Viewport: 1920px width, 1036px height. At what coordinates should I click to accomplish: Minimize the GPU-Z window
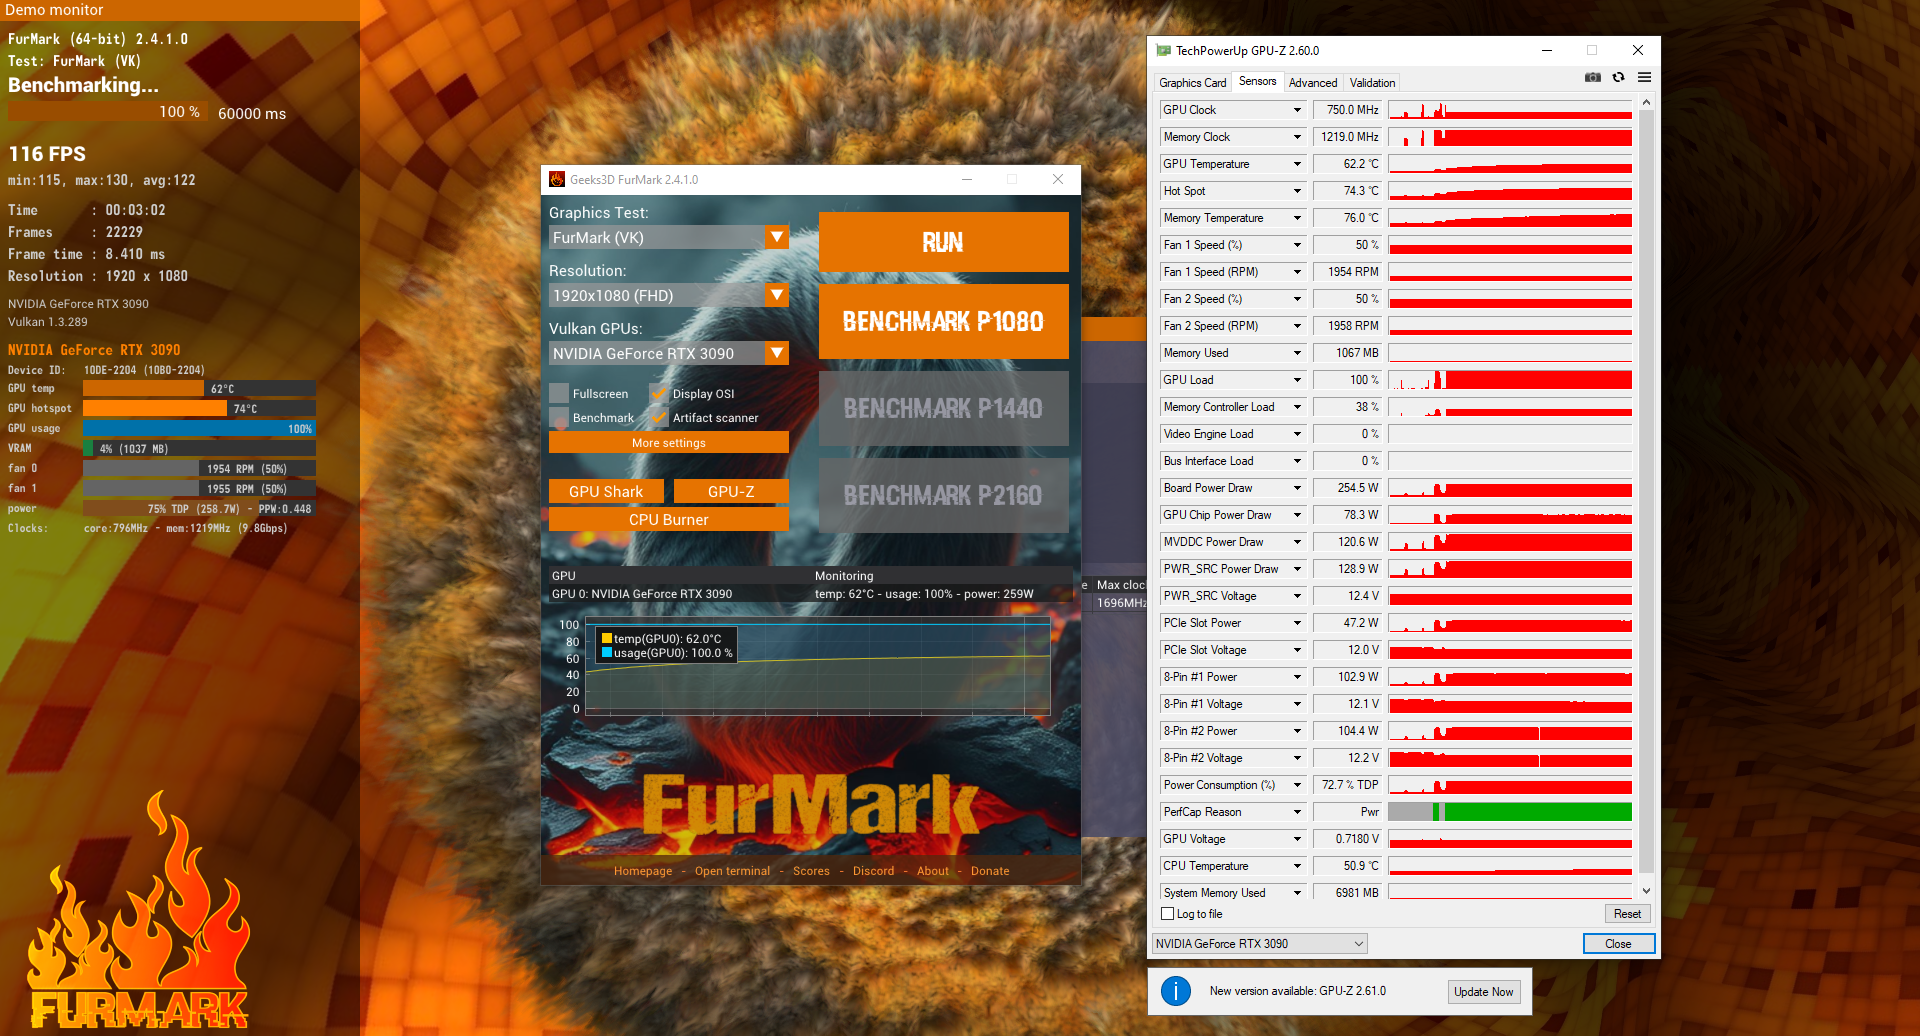(x=1547, y=51)
